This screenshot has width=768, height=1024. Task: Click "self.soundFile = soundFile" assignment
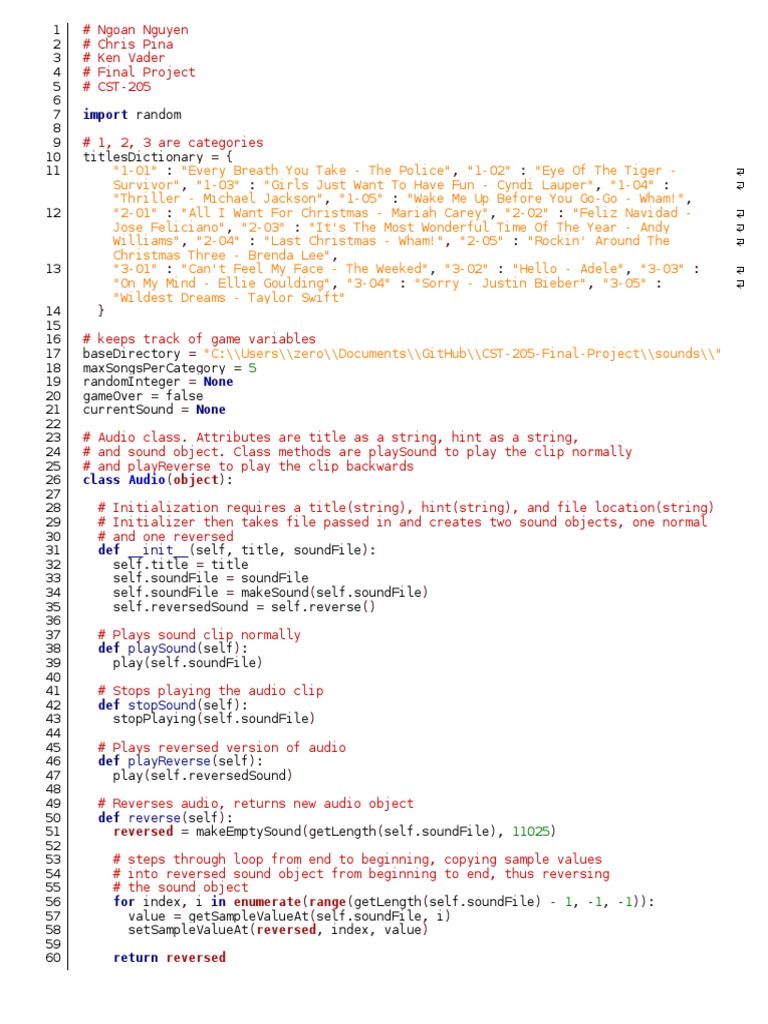click(x=210, y=579)
